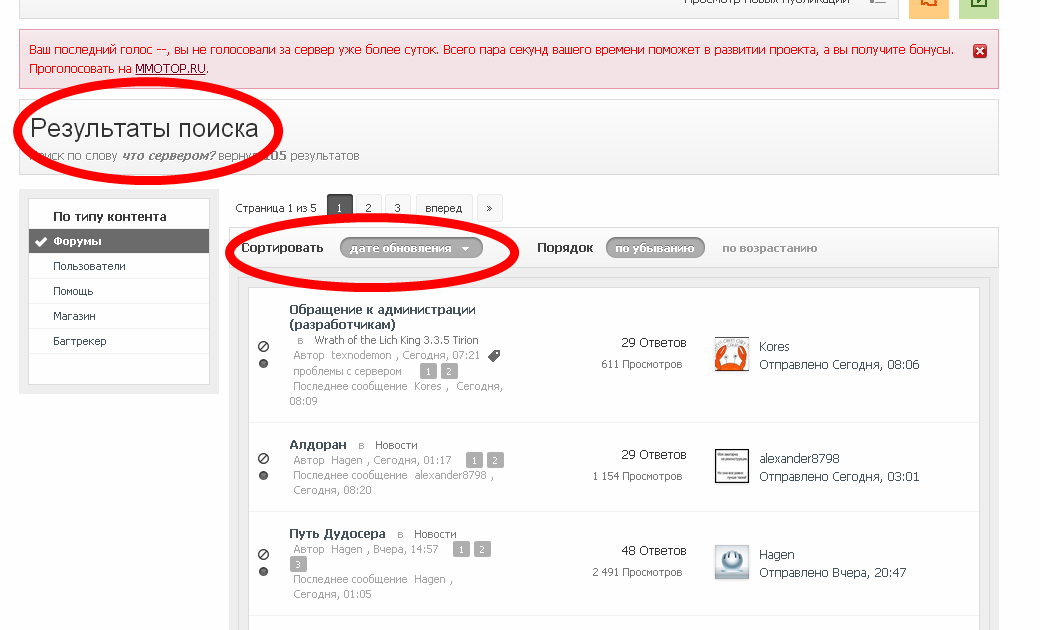Open page 1 badge of Алдоран topic

coord(474,460)
